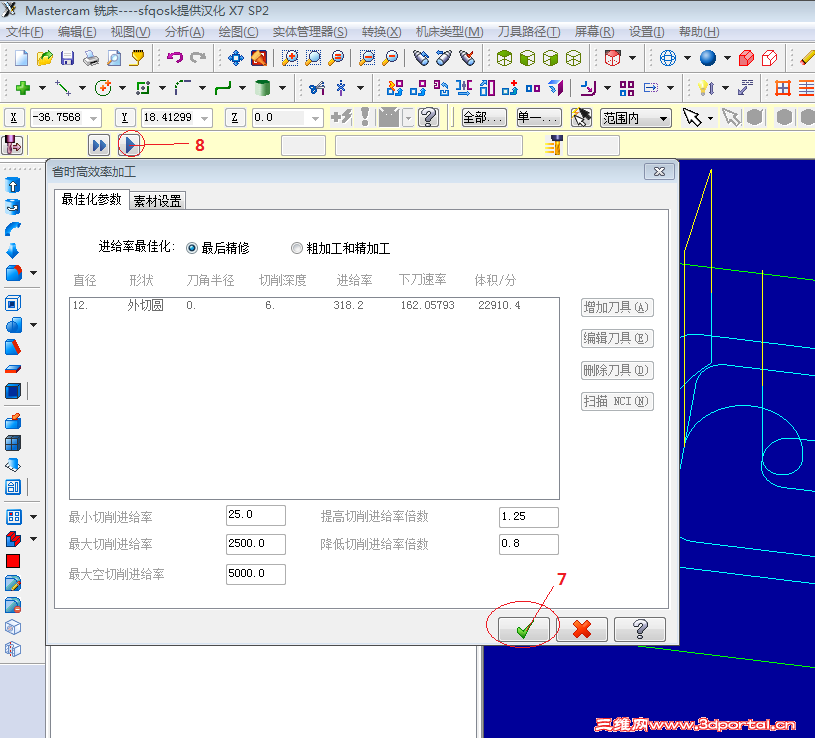Click the blue play step icon

131,145
